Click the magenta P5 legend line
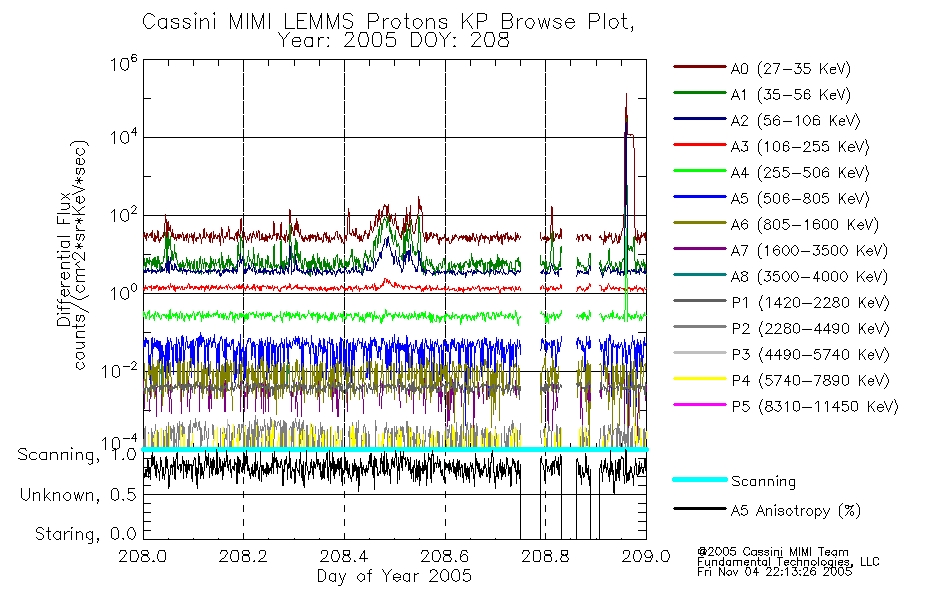950x600 pixels. 700,404
